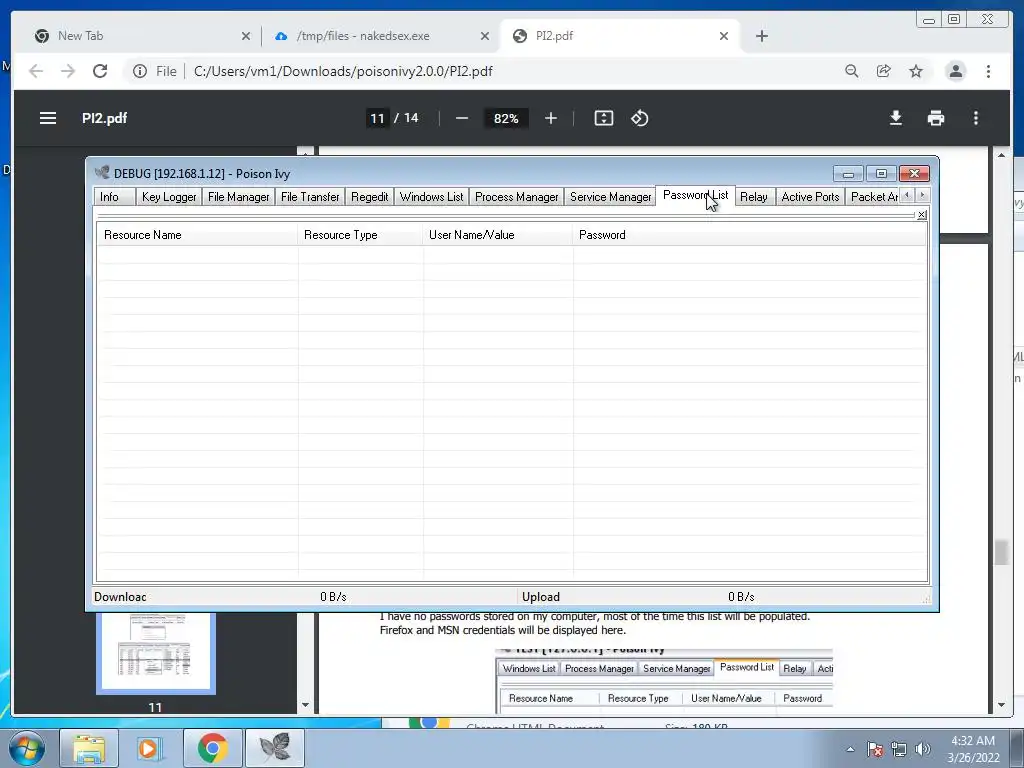The width and height of the screenshot is (1024, 768).
Task: Sort by Password column header
Action: tap(749, 235)
